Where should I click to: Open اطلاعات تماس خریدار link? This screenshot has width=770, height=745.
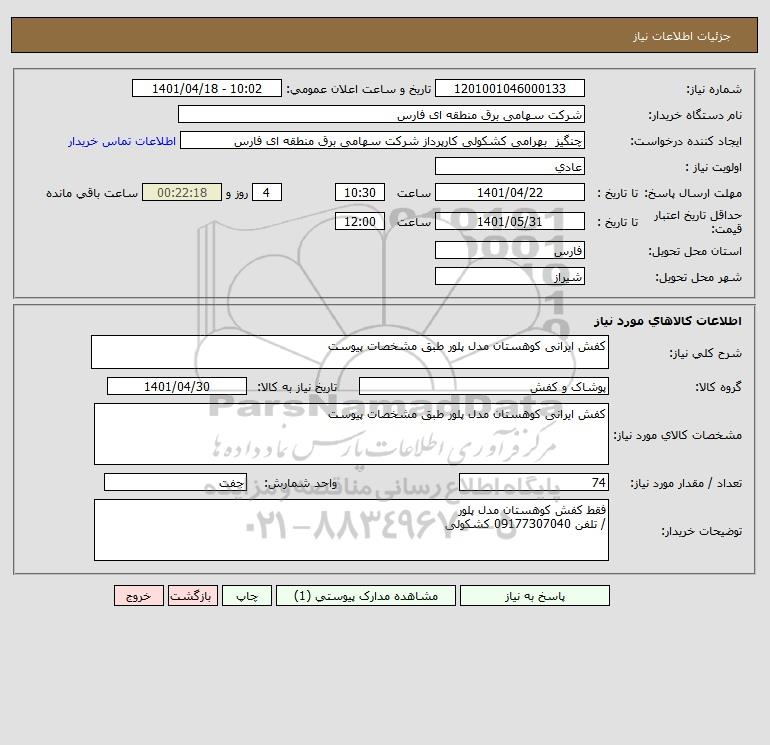point(122,141)
